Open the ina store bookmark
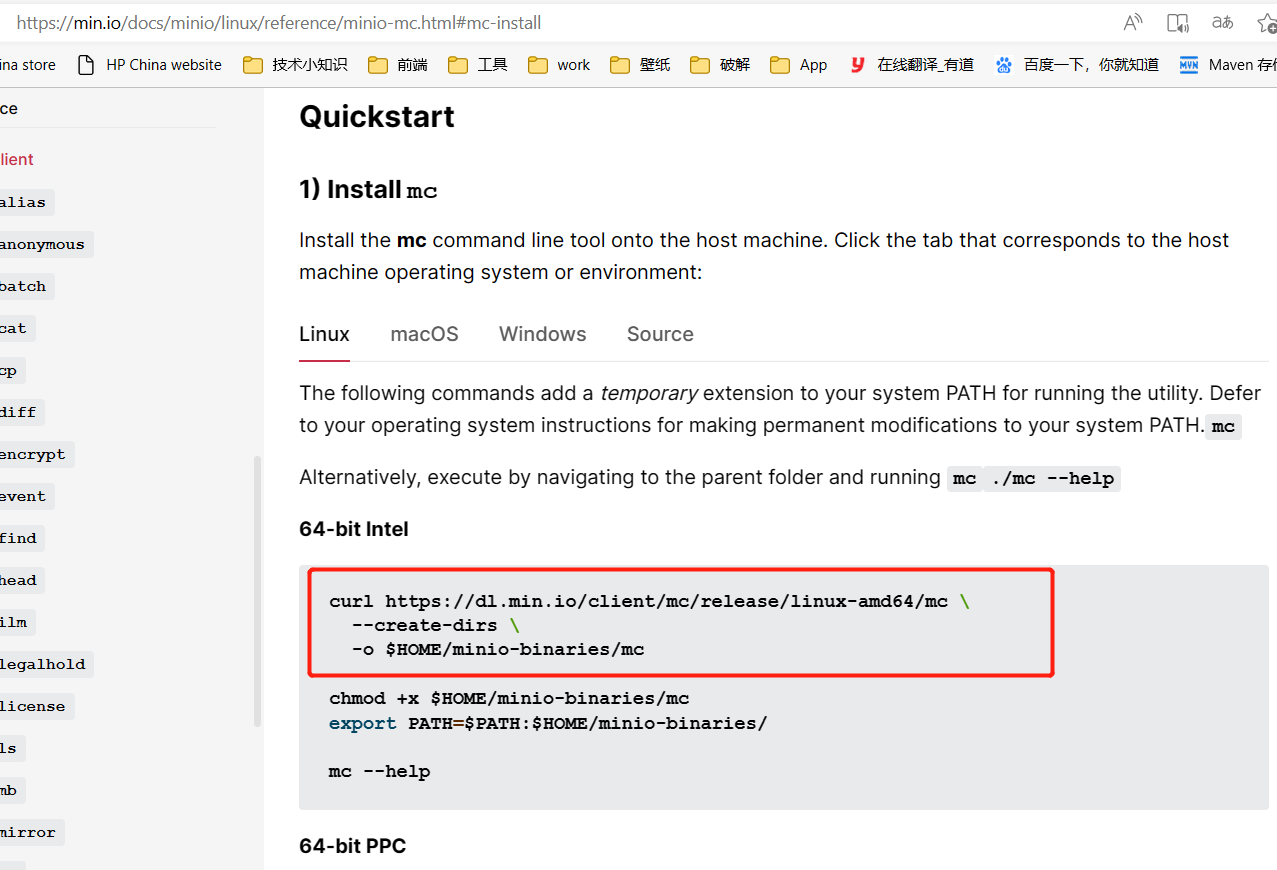 pos(29,64)
